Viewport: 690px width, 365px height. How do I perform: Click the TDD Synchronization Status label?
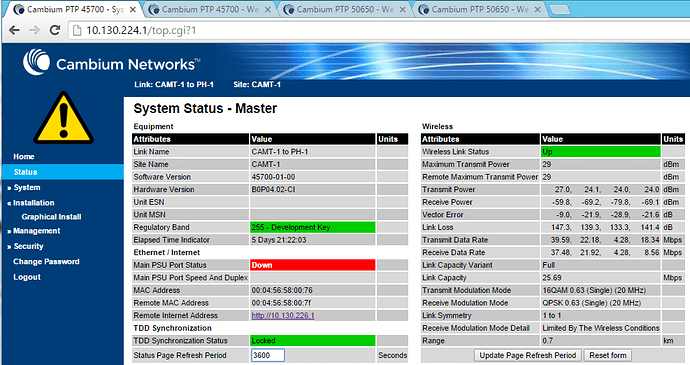click(x=180, y=341)
